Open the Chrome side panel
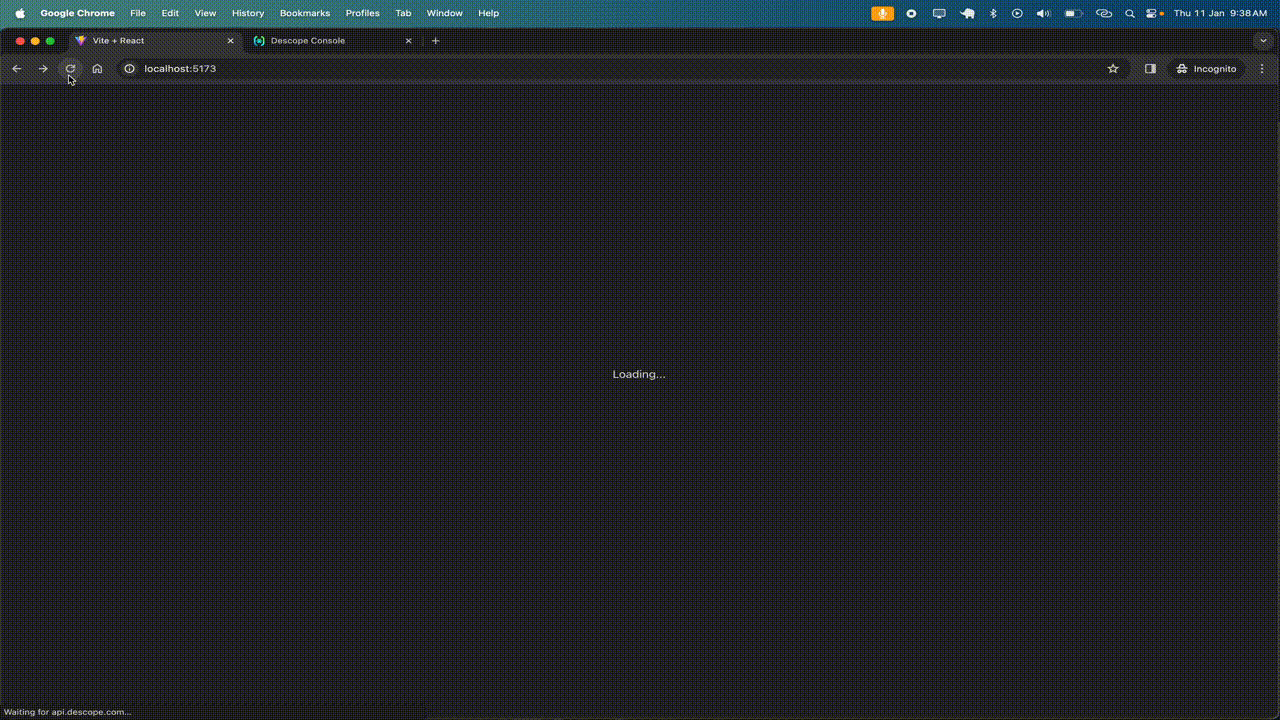The image size is (1280, 720). [1150, 69]
